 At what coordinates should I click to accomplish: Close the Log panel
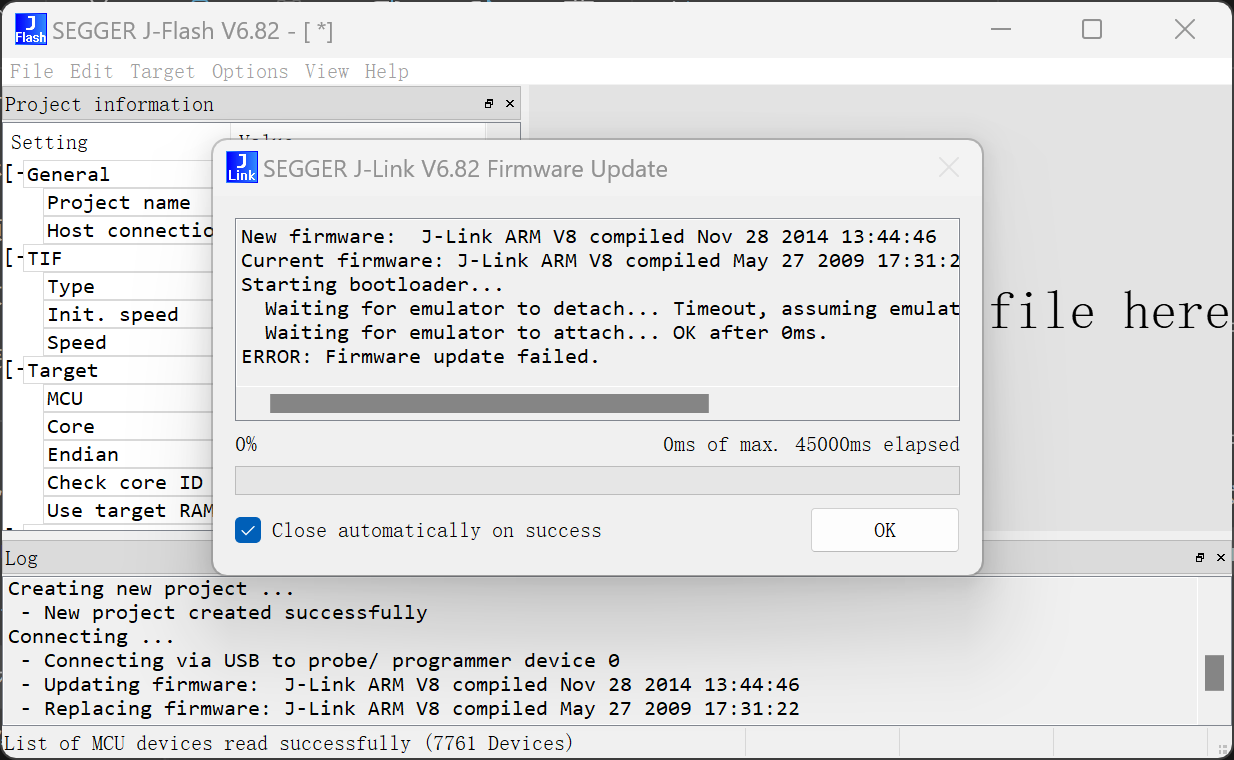tap(1221, 558)
